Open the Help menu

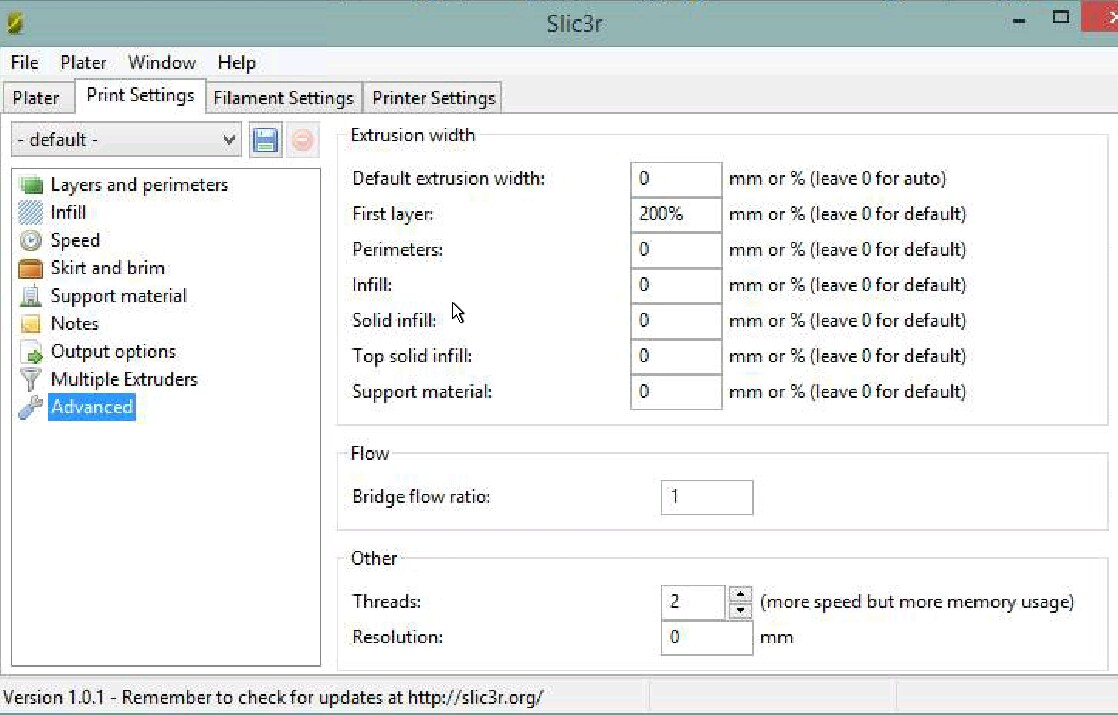[237, 63]
